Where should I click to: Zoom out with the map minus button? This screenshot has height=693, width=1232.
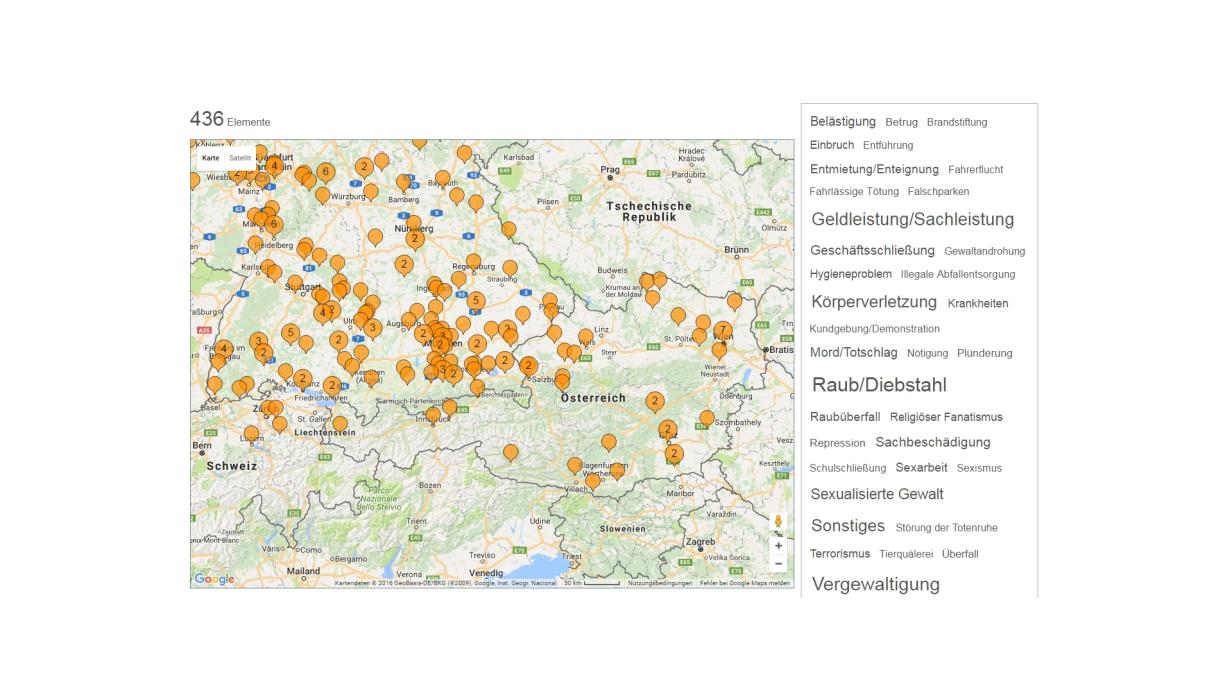click(x=778, y=563)
